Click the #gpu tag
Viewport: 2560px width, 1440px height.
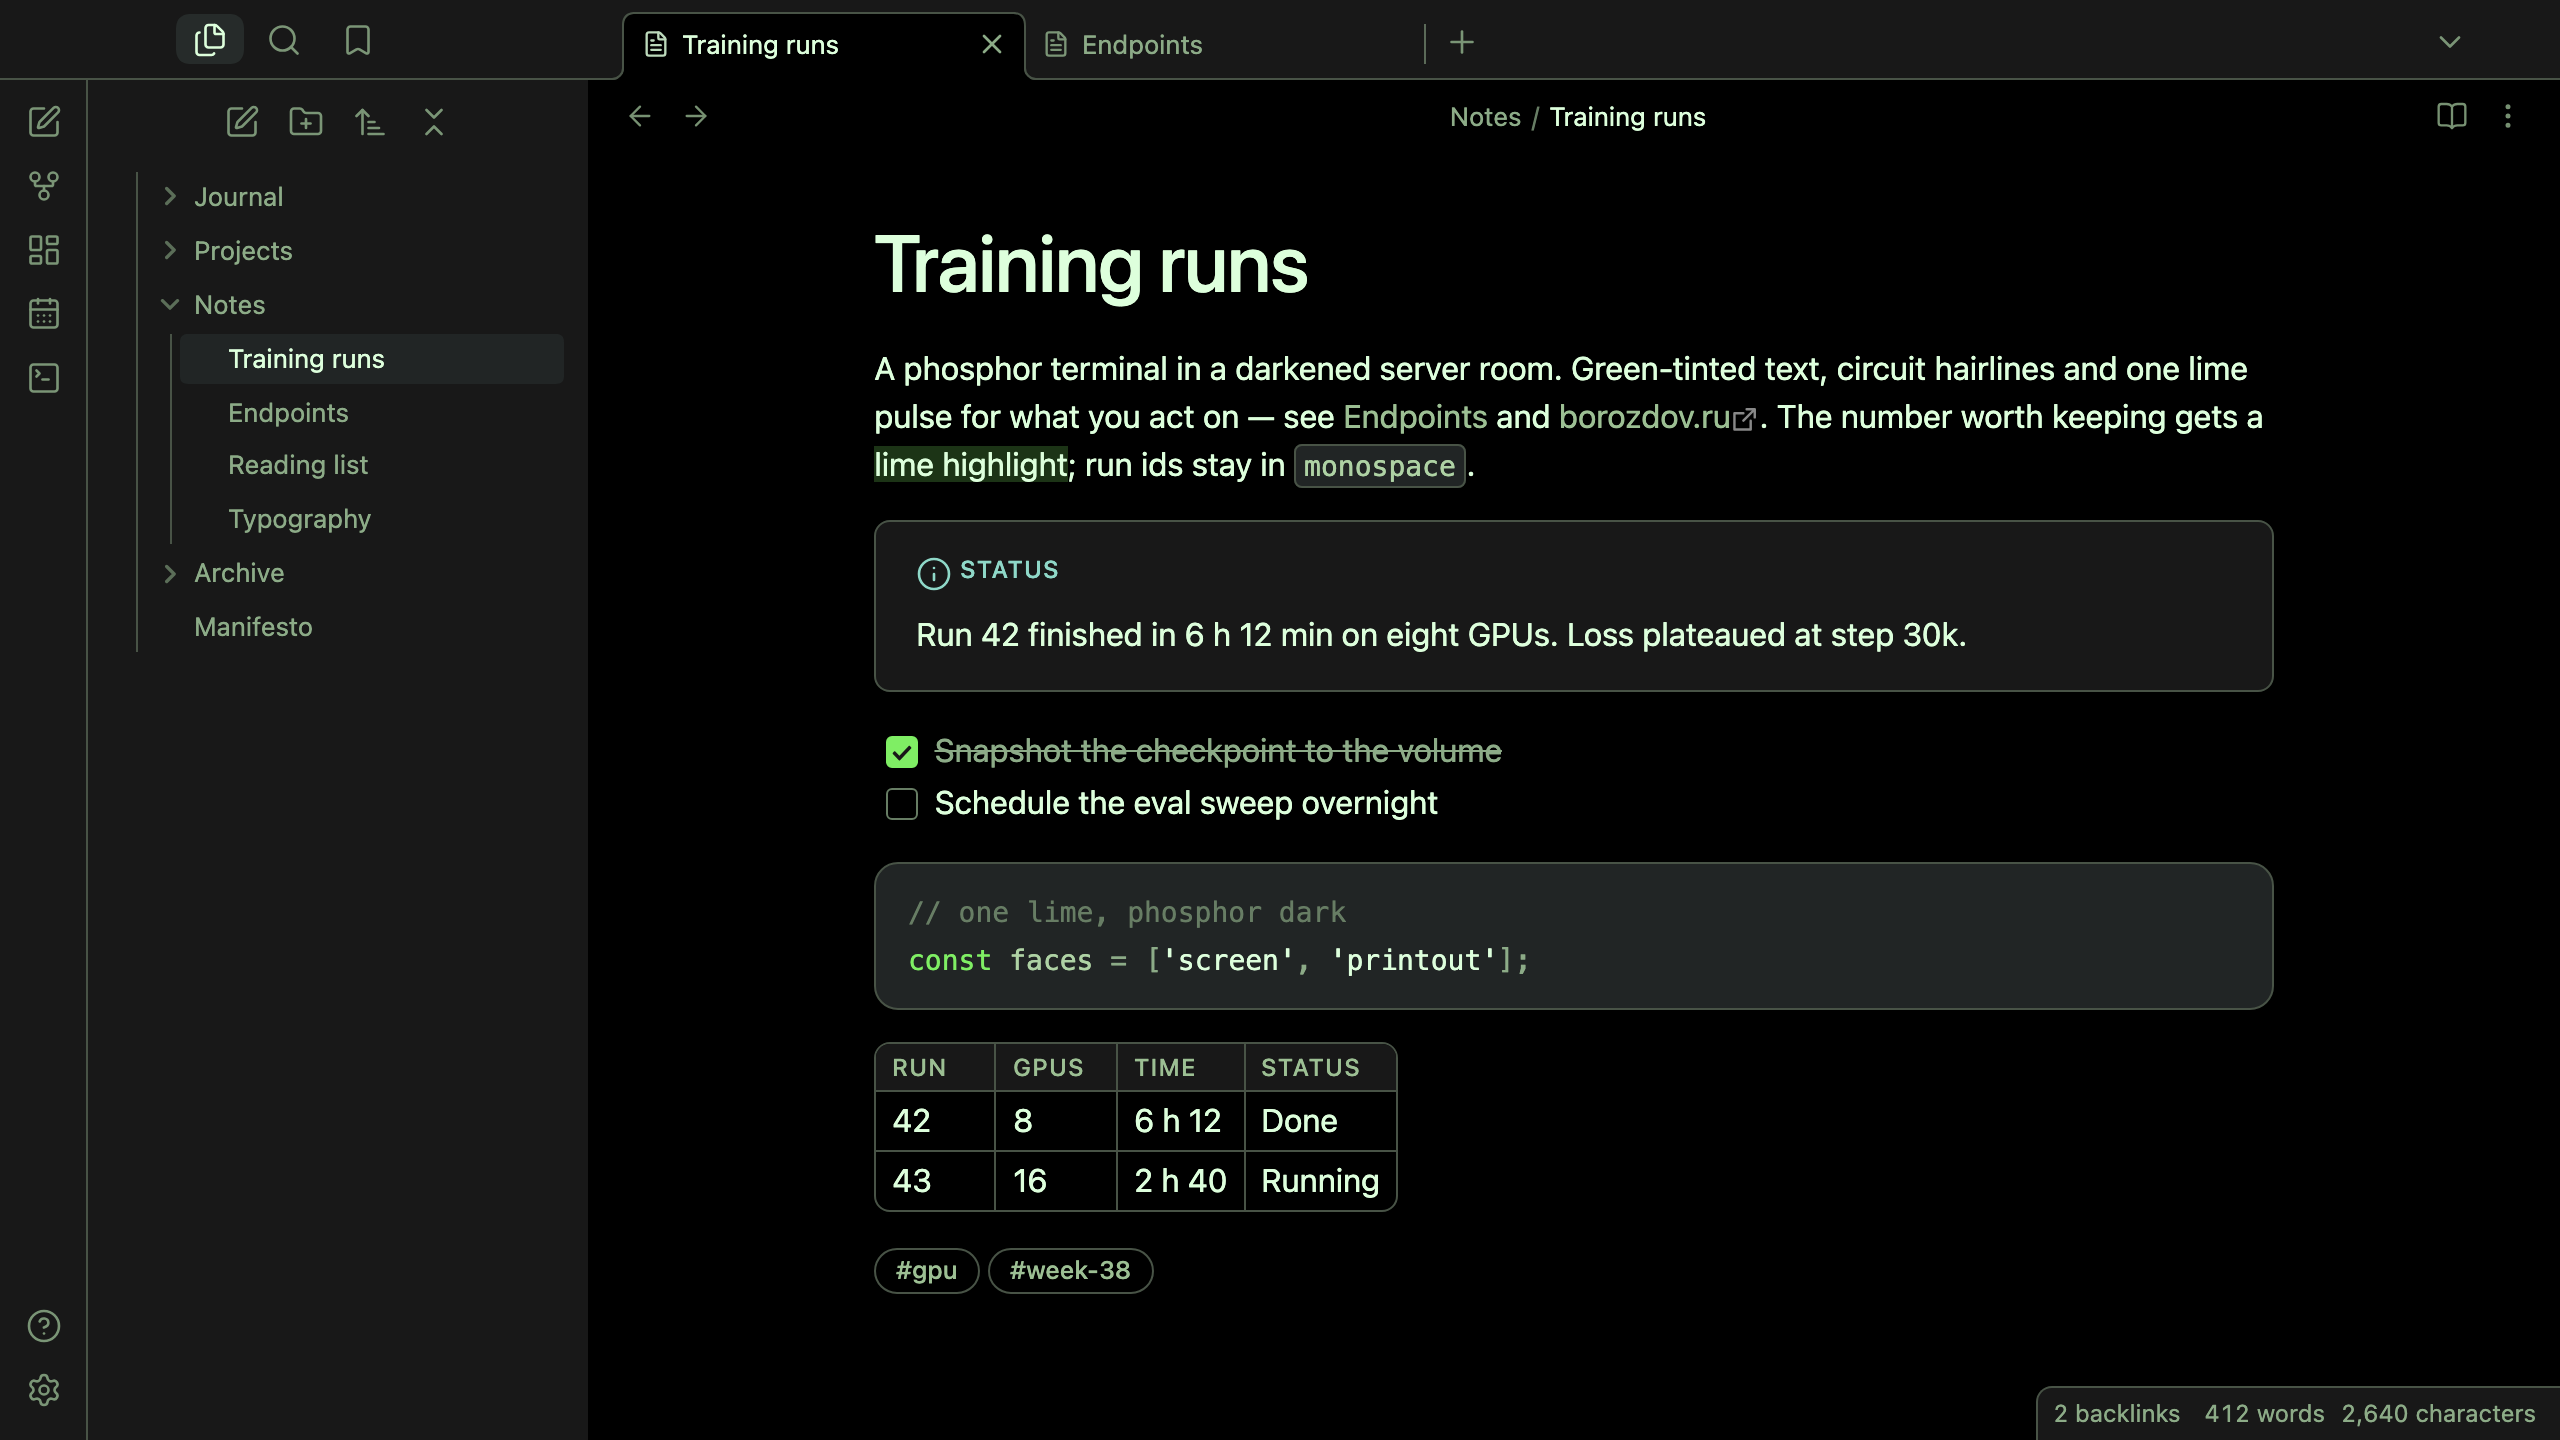[927, 1271]
